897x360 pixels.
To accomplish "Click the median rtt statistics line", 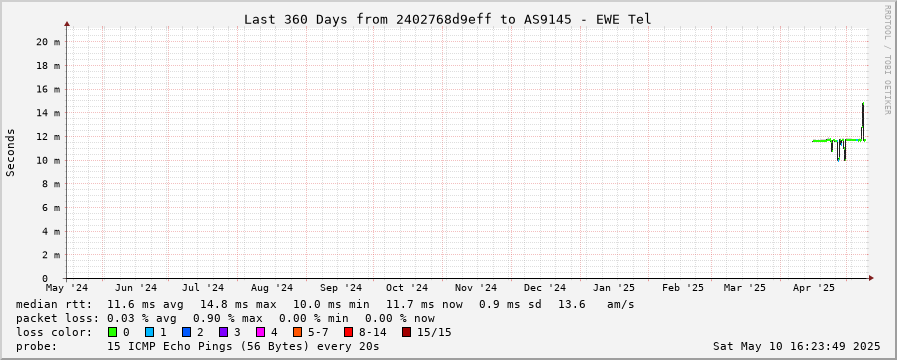I will (325, 304).
